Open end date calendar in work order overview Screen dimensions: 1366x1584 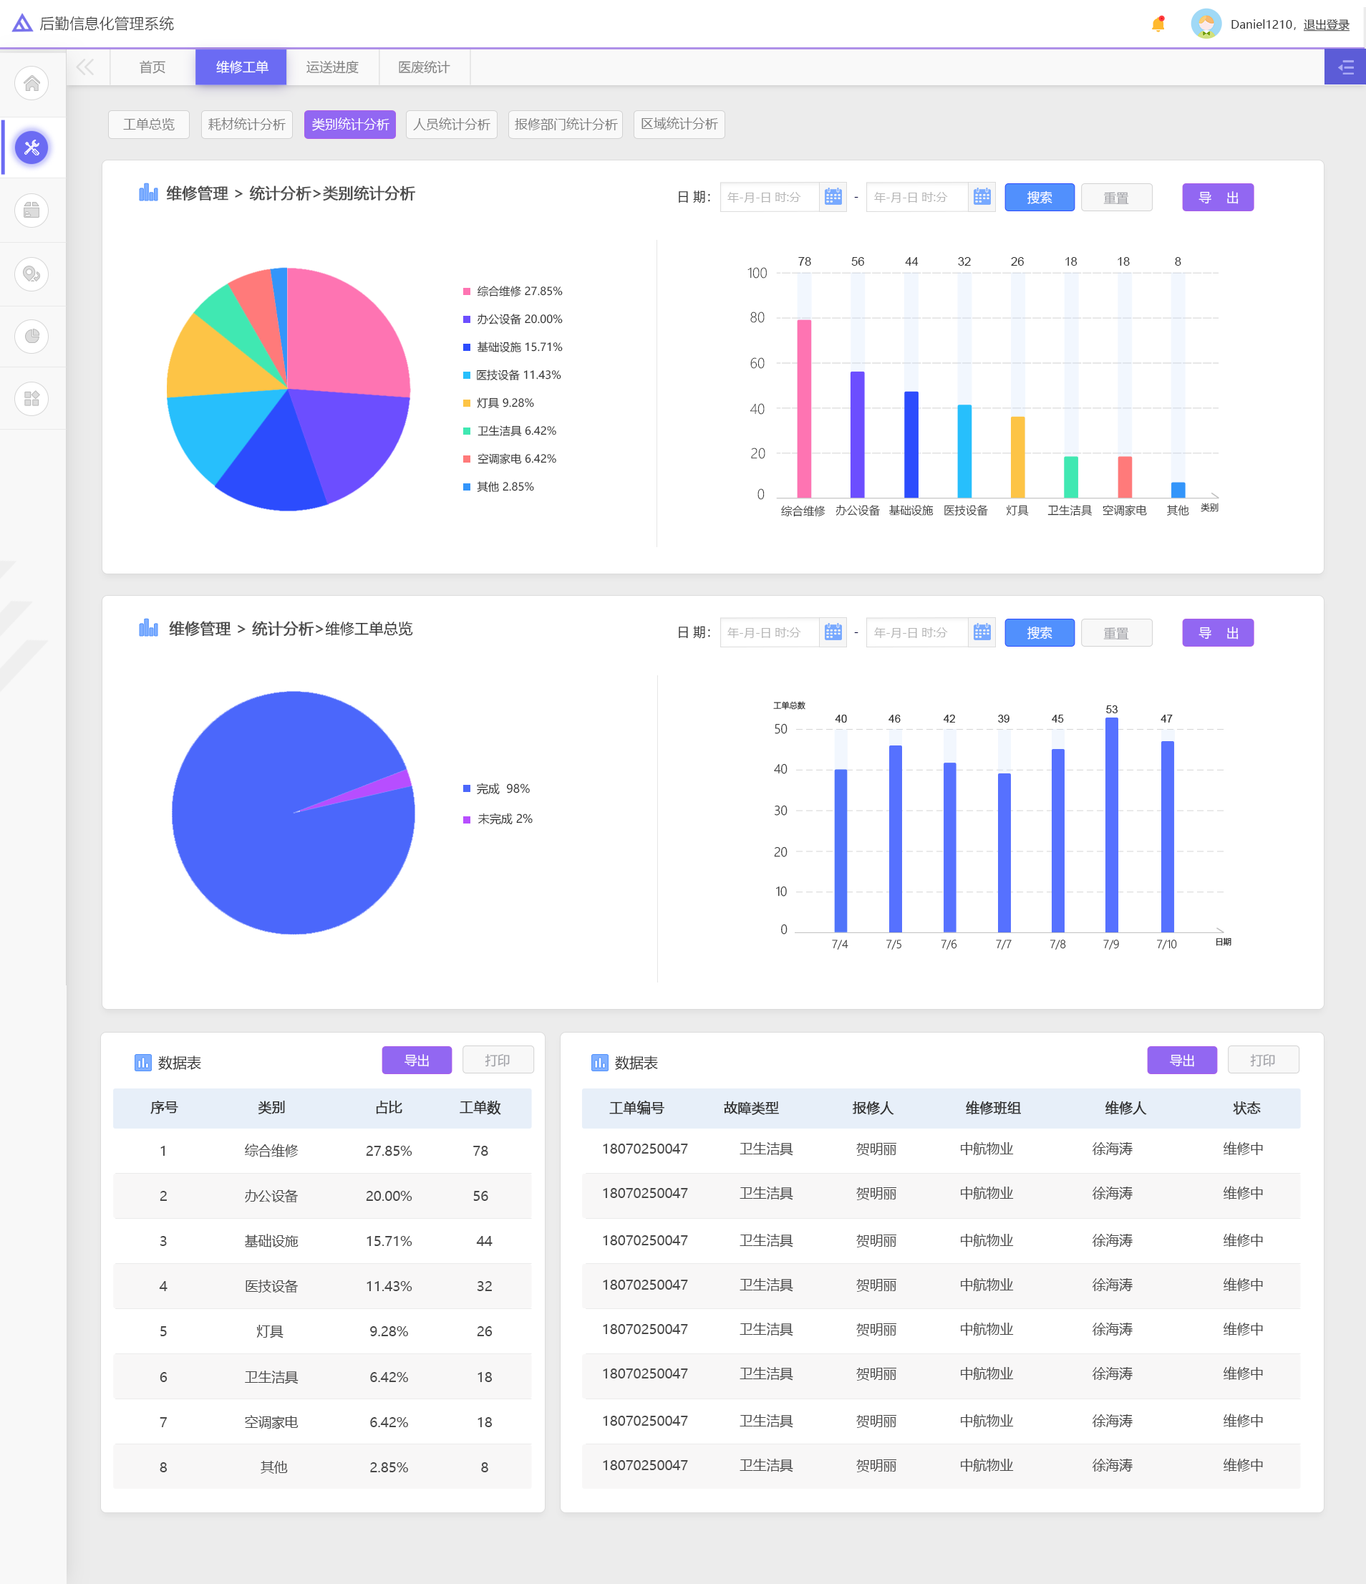(982, 632)
